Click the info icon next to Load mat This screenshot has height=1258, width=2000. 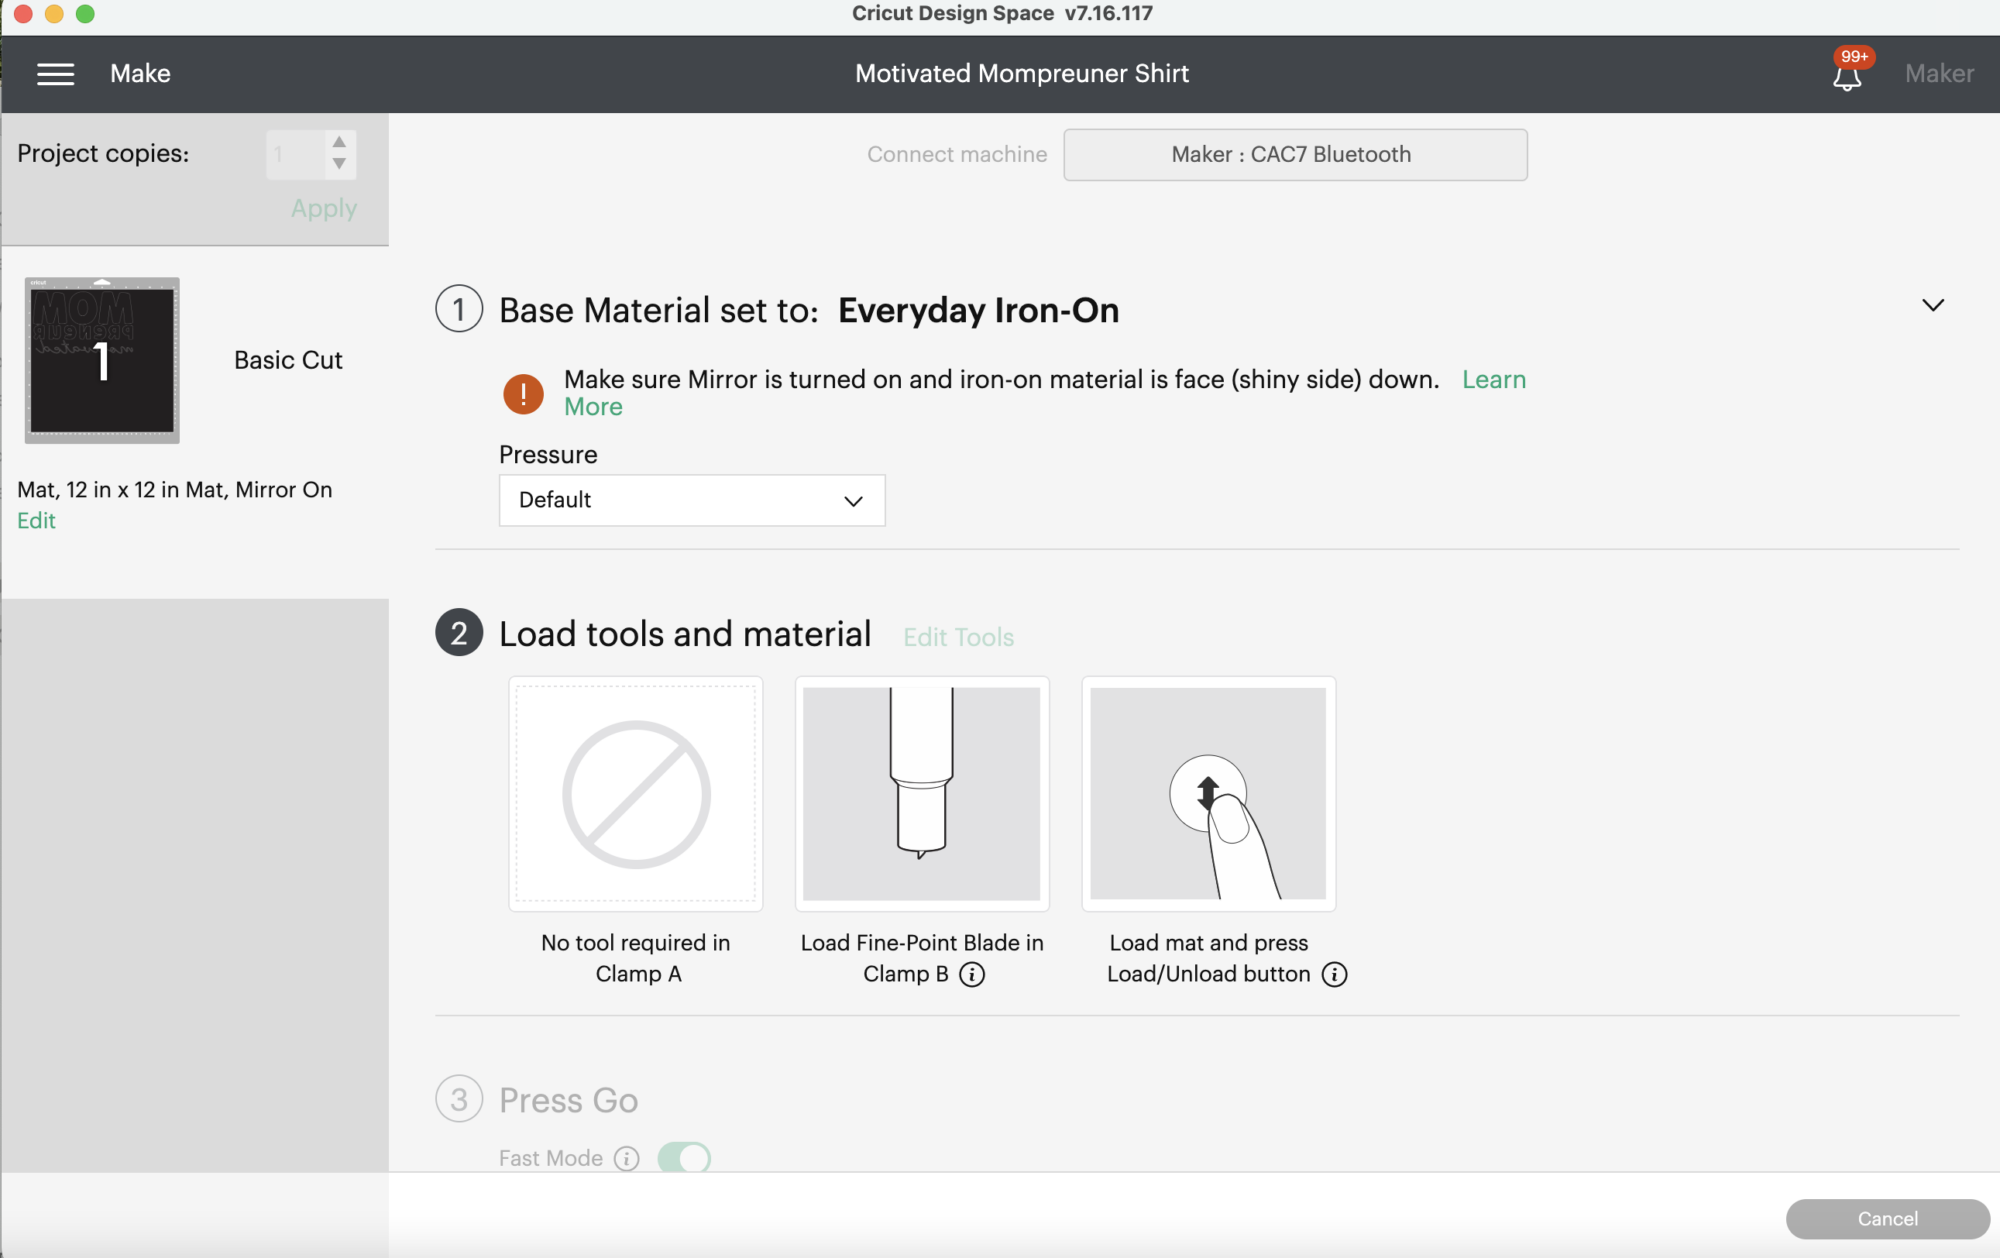coord(1333,974)
